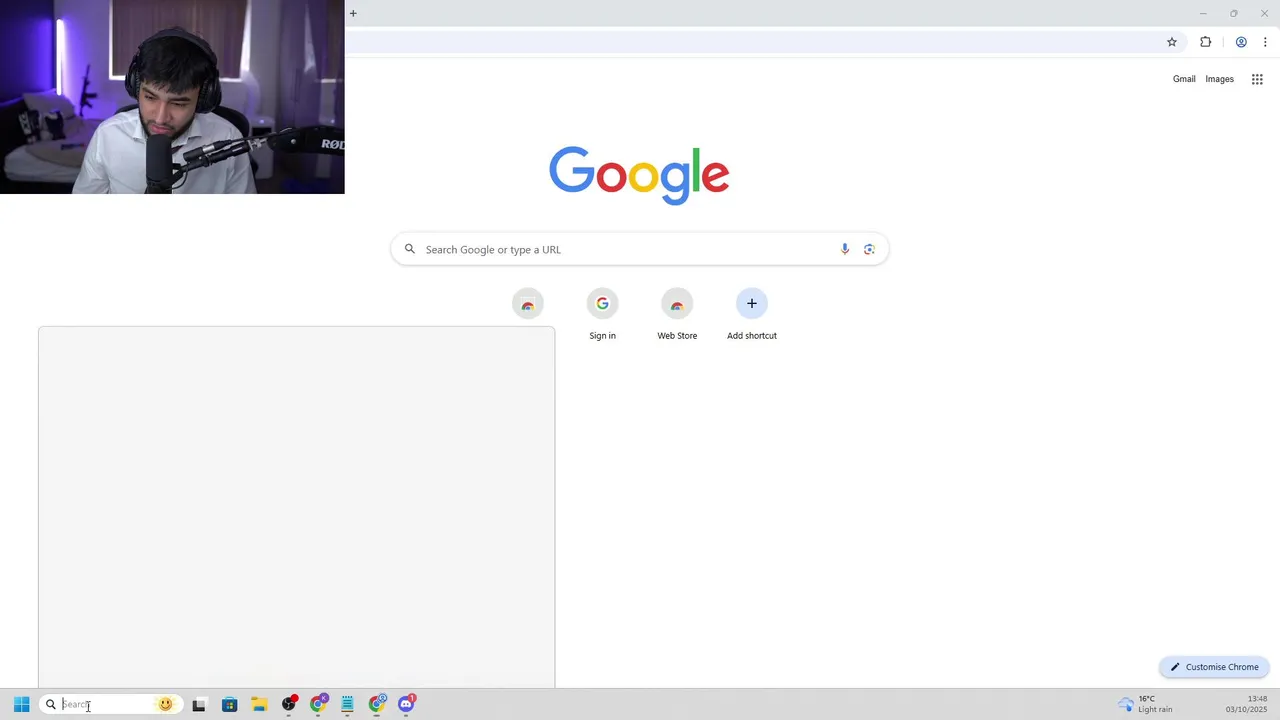Launch Microsoft Store from taskbar

(x=229, y=704)
